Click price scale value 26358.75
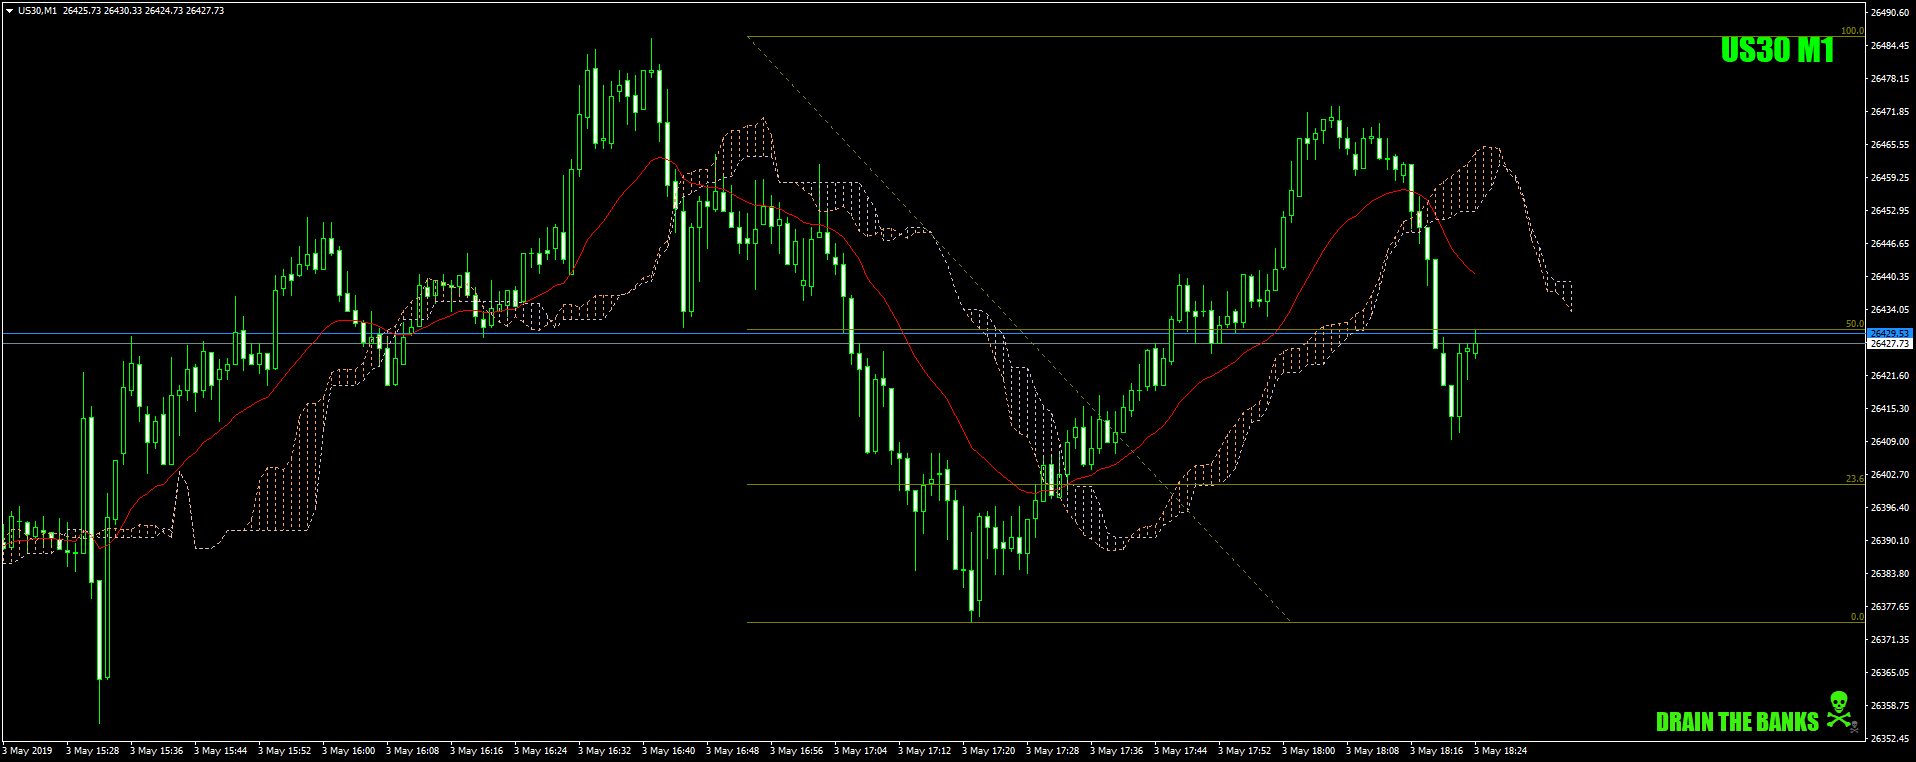 (1890, 706)
